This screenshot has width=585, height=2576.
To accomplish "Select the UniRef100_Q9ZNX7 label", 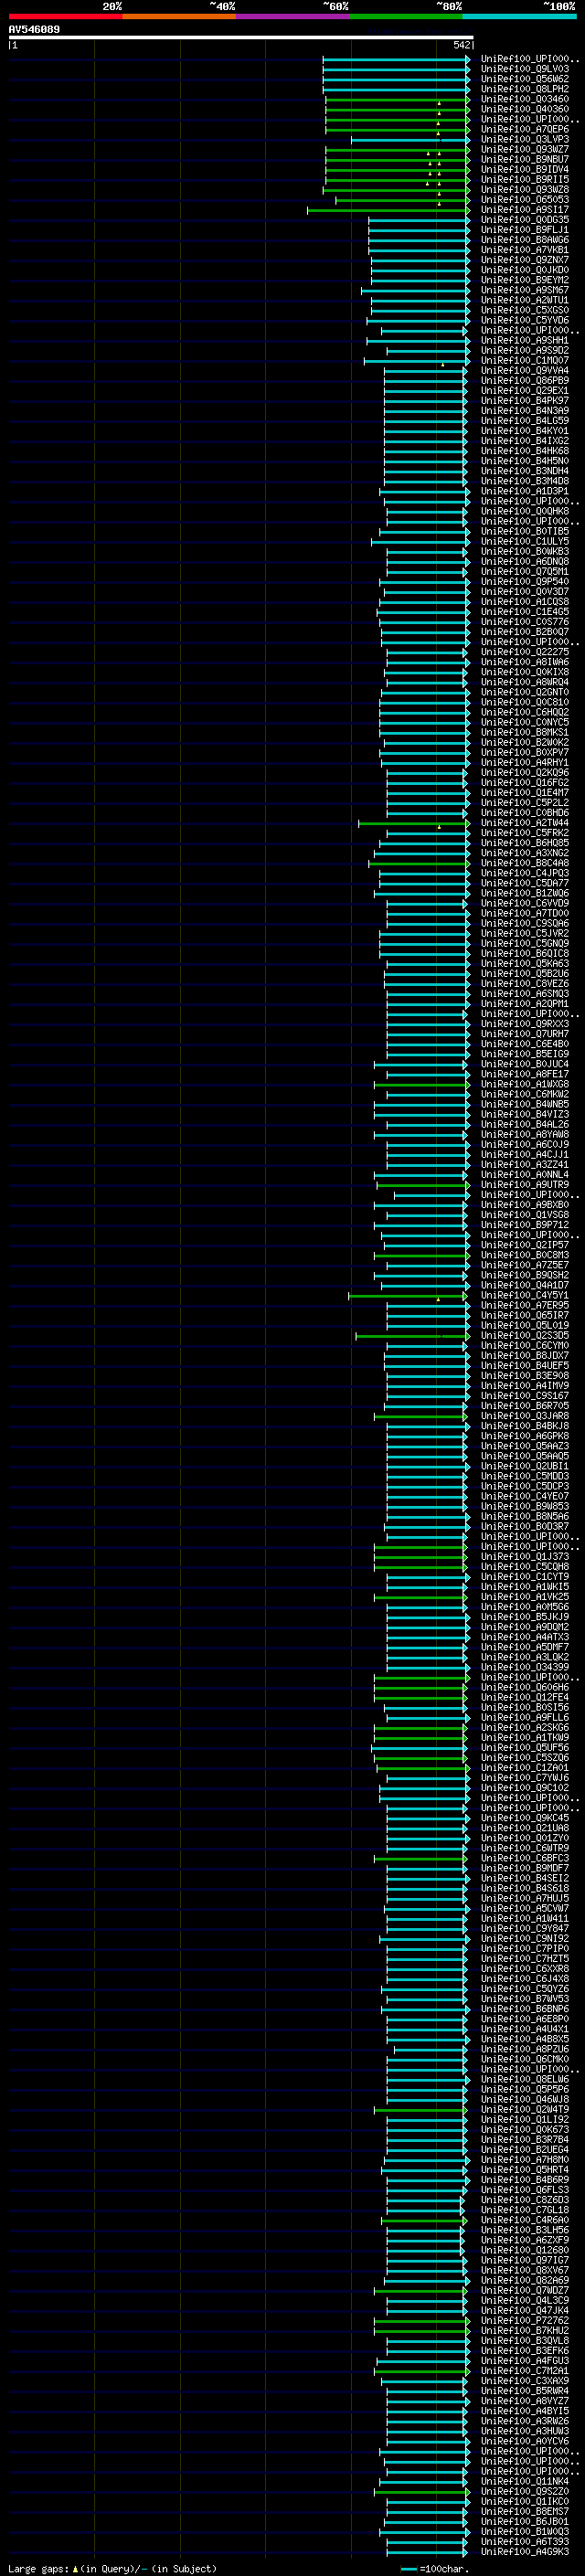I will [524, 260].
